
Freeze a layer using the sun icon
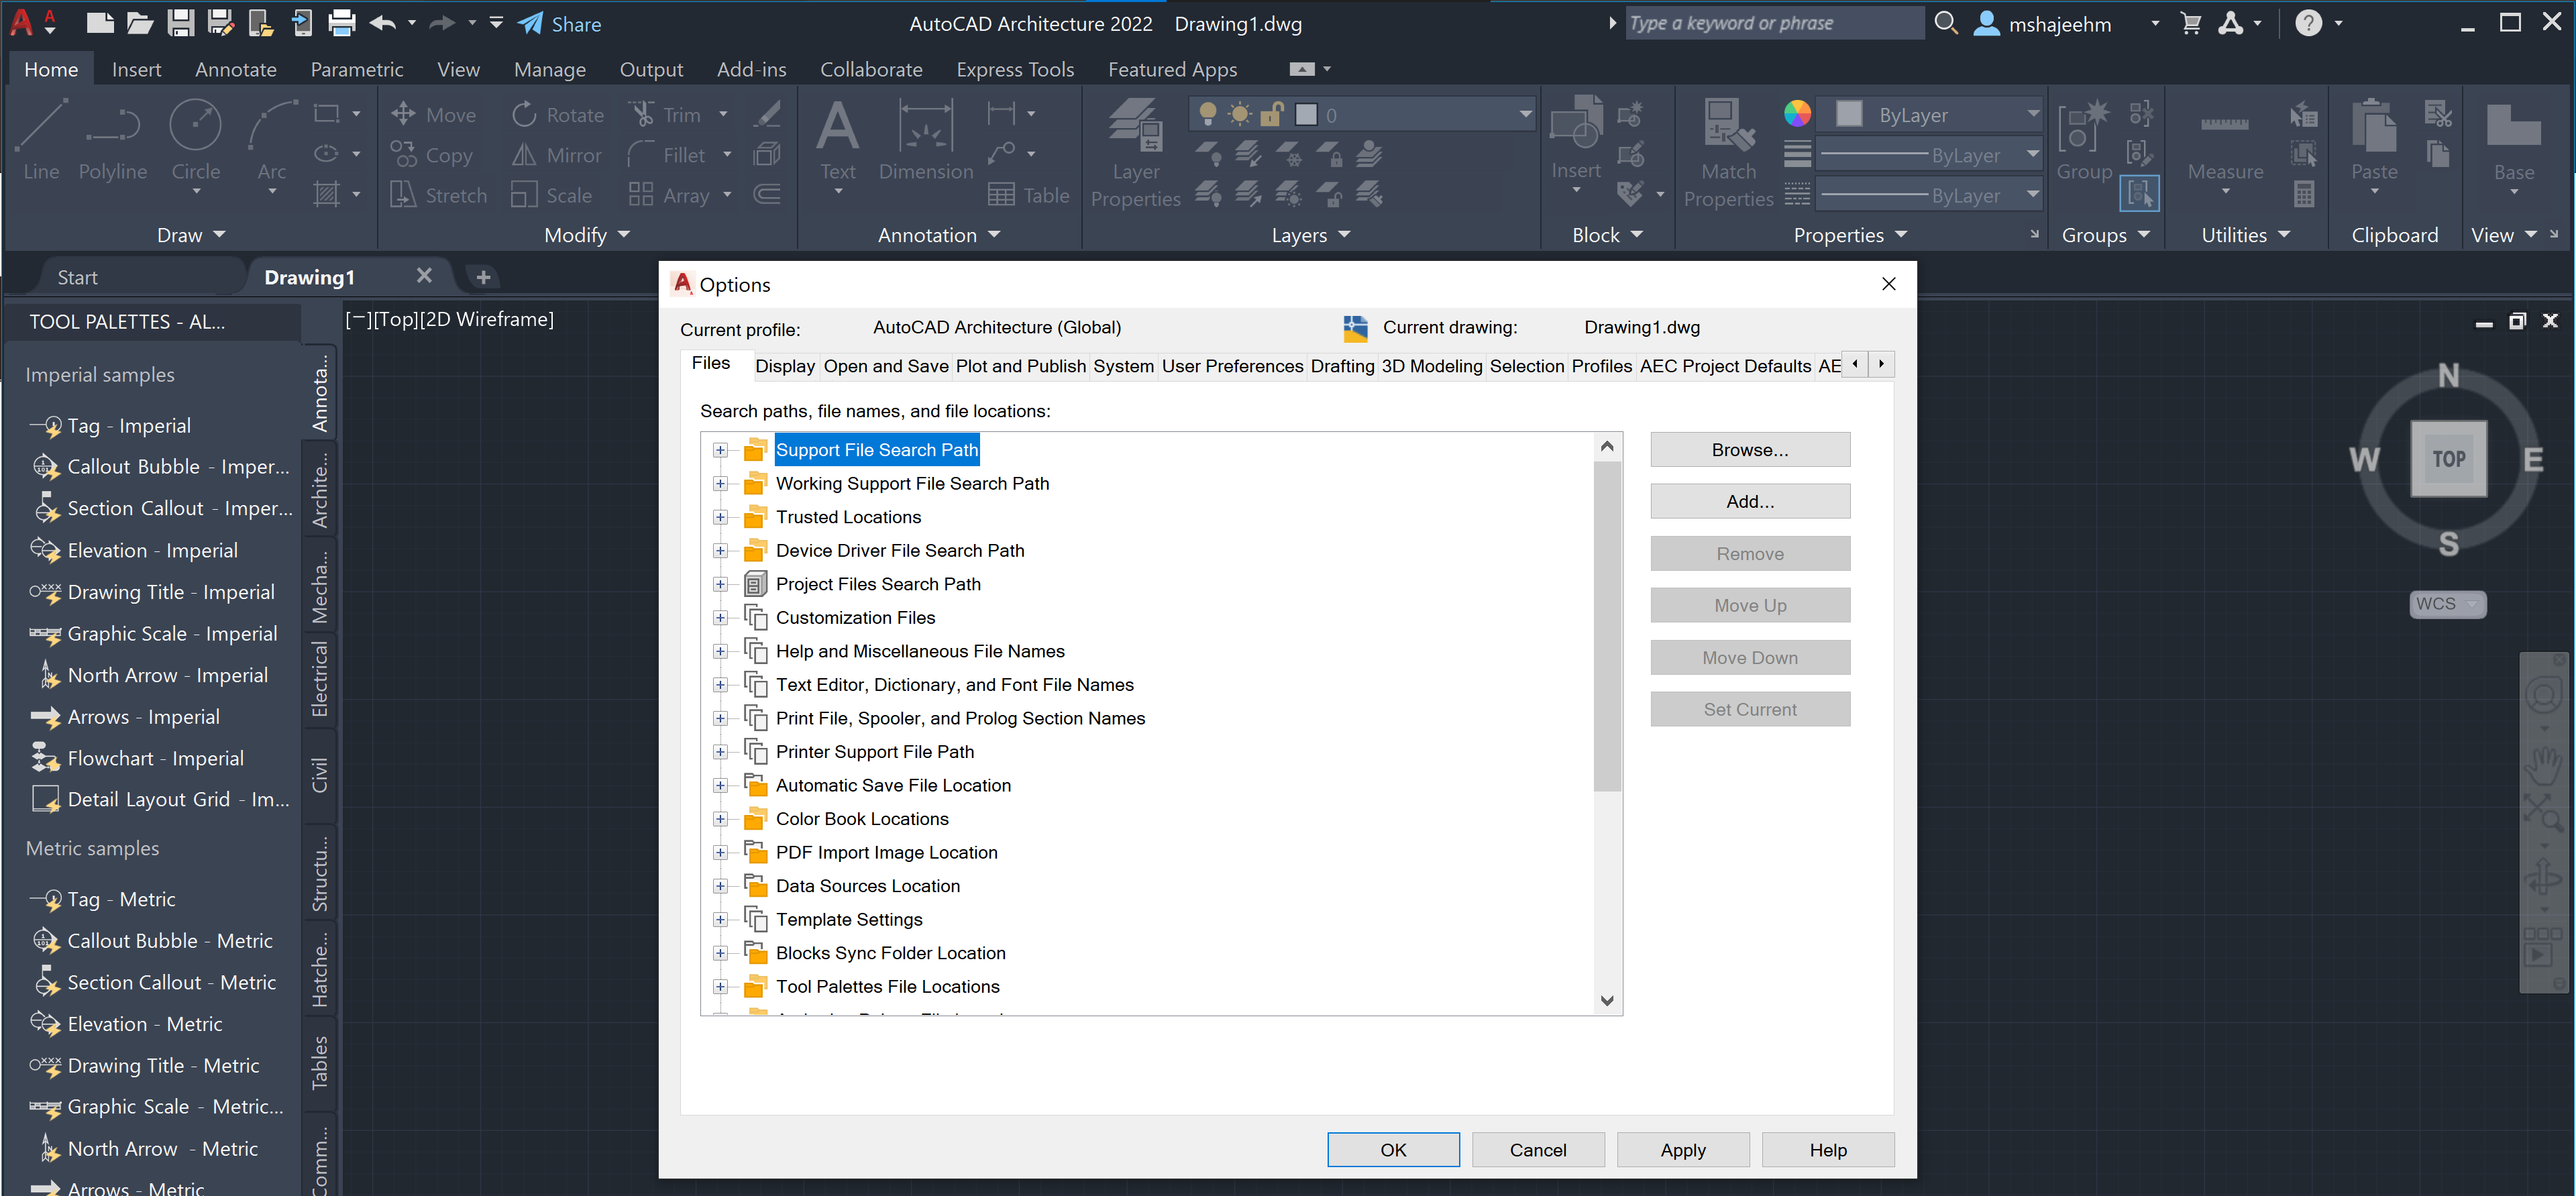pyautogui.click(x=1239, y=114)
